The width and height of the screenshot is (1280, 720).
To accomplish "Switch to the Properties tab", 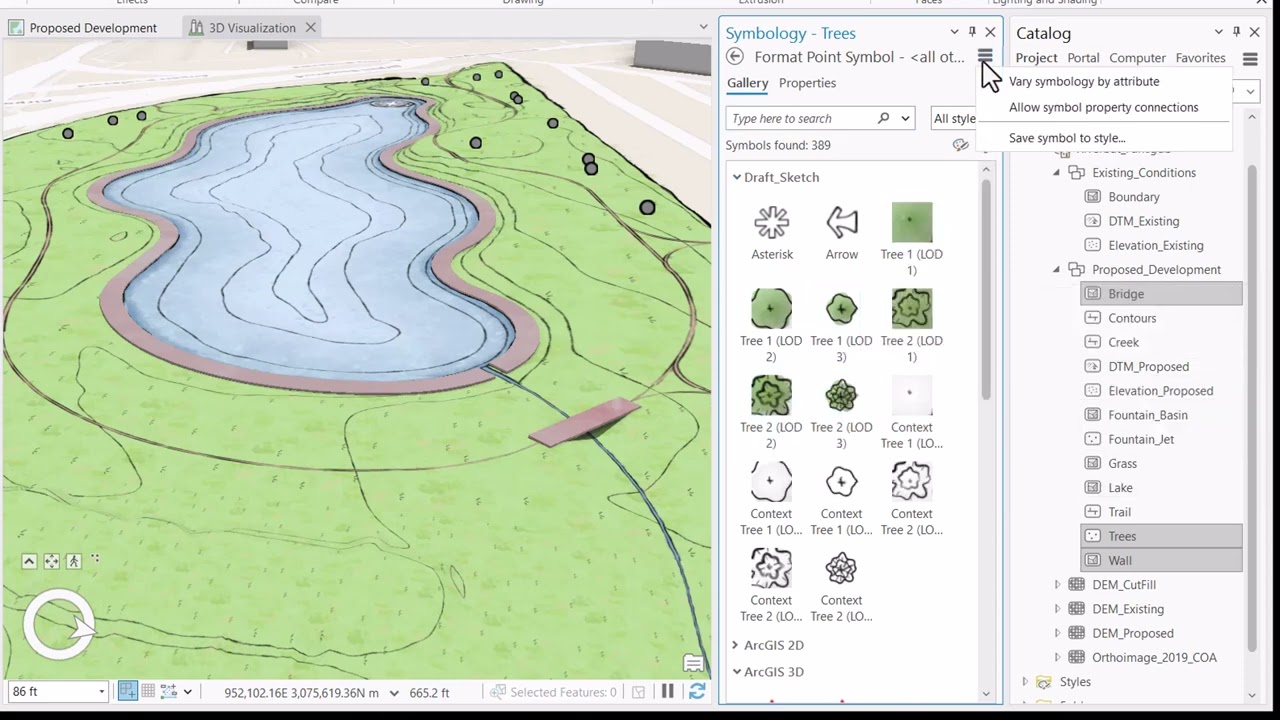I will click(x=807, y=83).
